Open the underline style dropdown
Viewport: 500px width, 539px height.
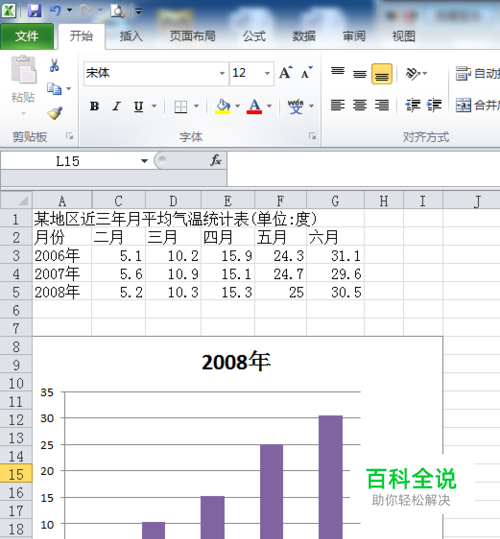pyautogui.click(x=154, y=106)
